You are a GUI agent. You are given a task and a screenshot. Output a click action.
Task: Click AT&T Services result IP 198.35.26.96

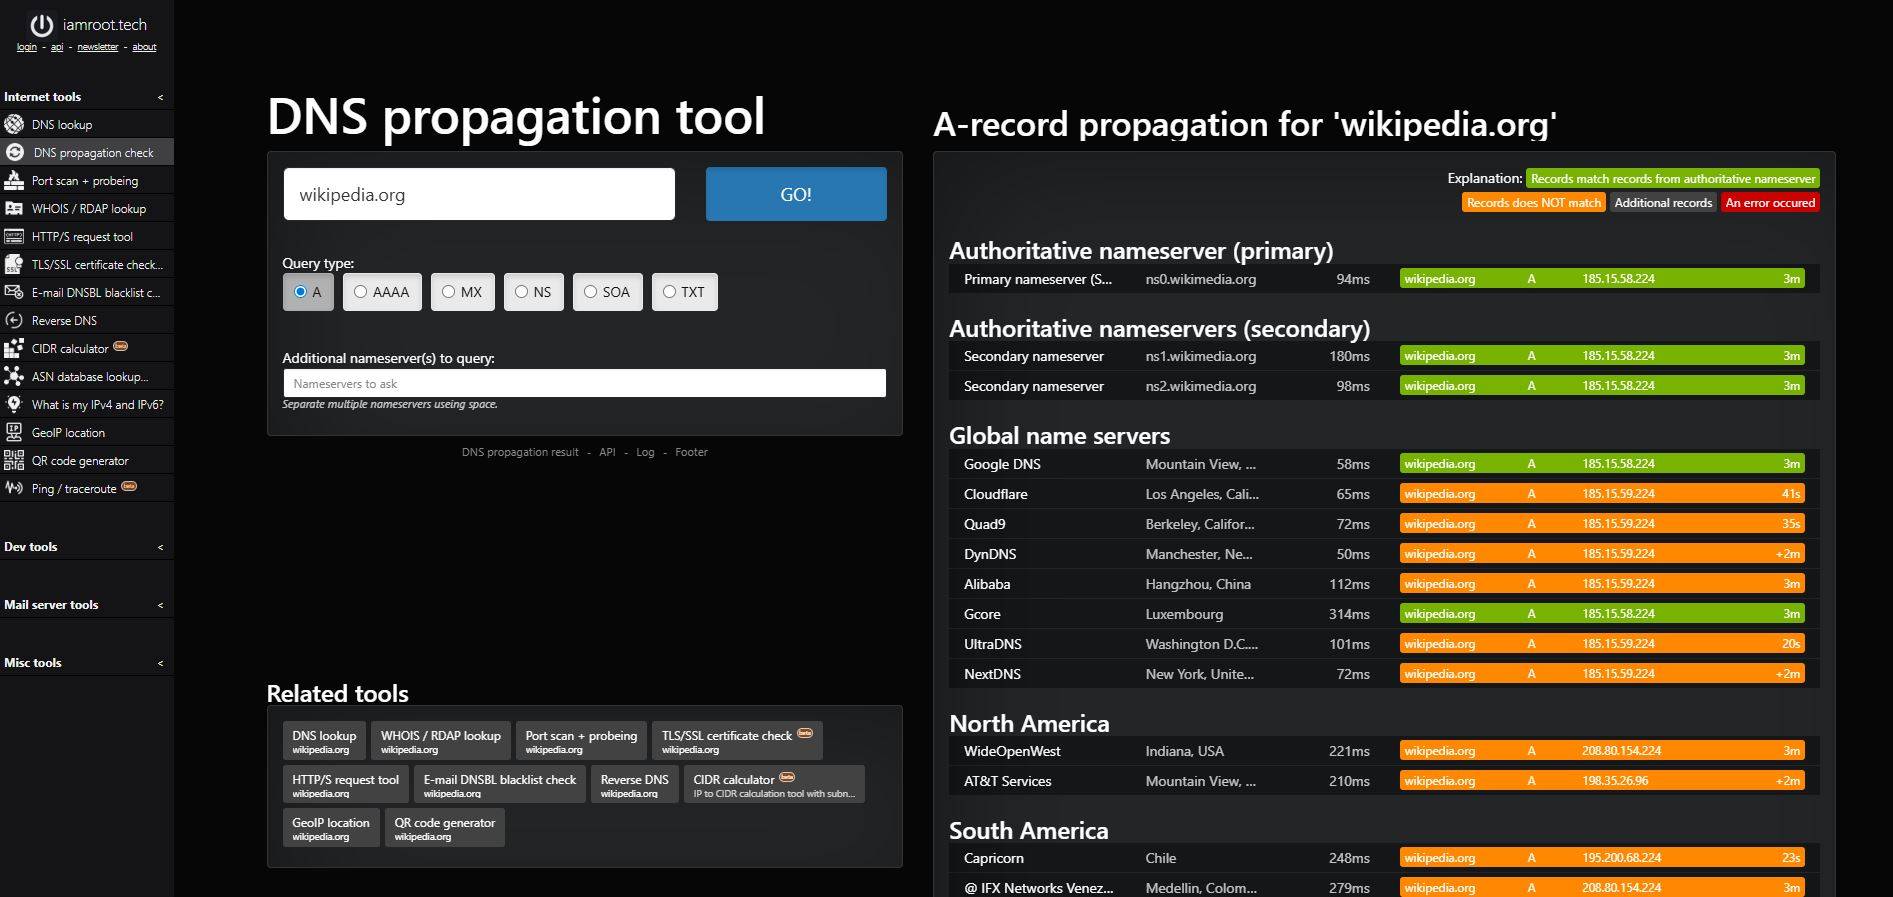tap(1615, 781)
